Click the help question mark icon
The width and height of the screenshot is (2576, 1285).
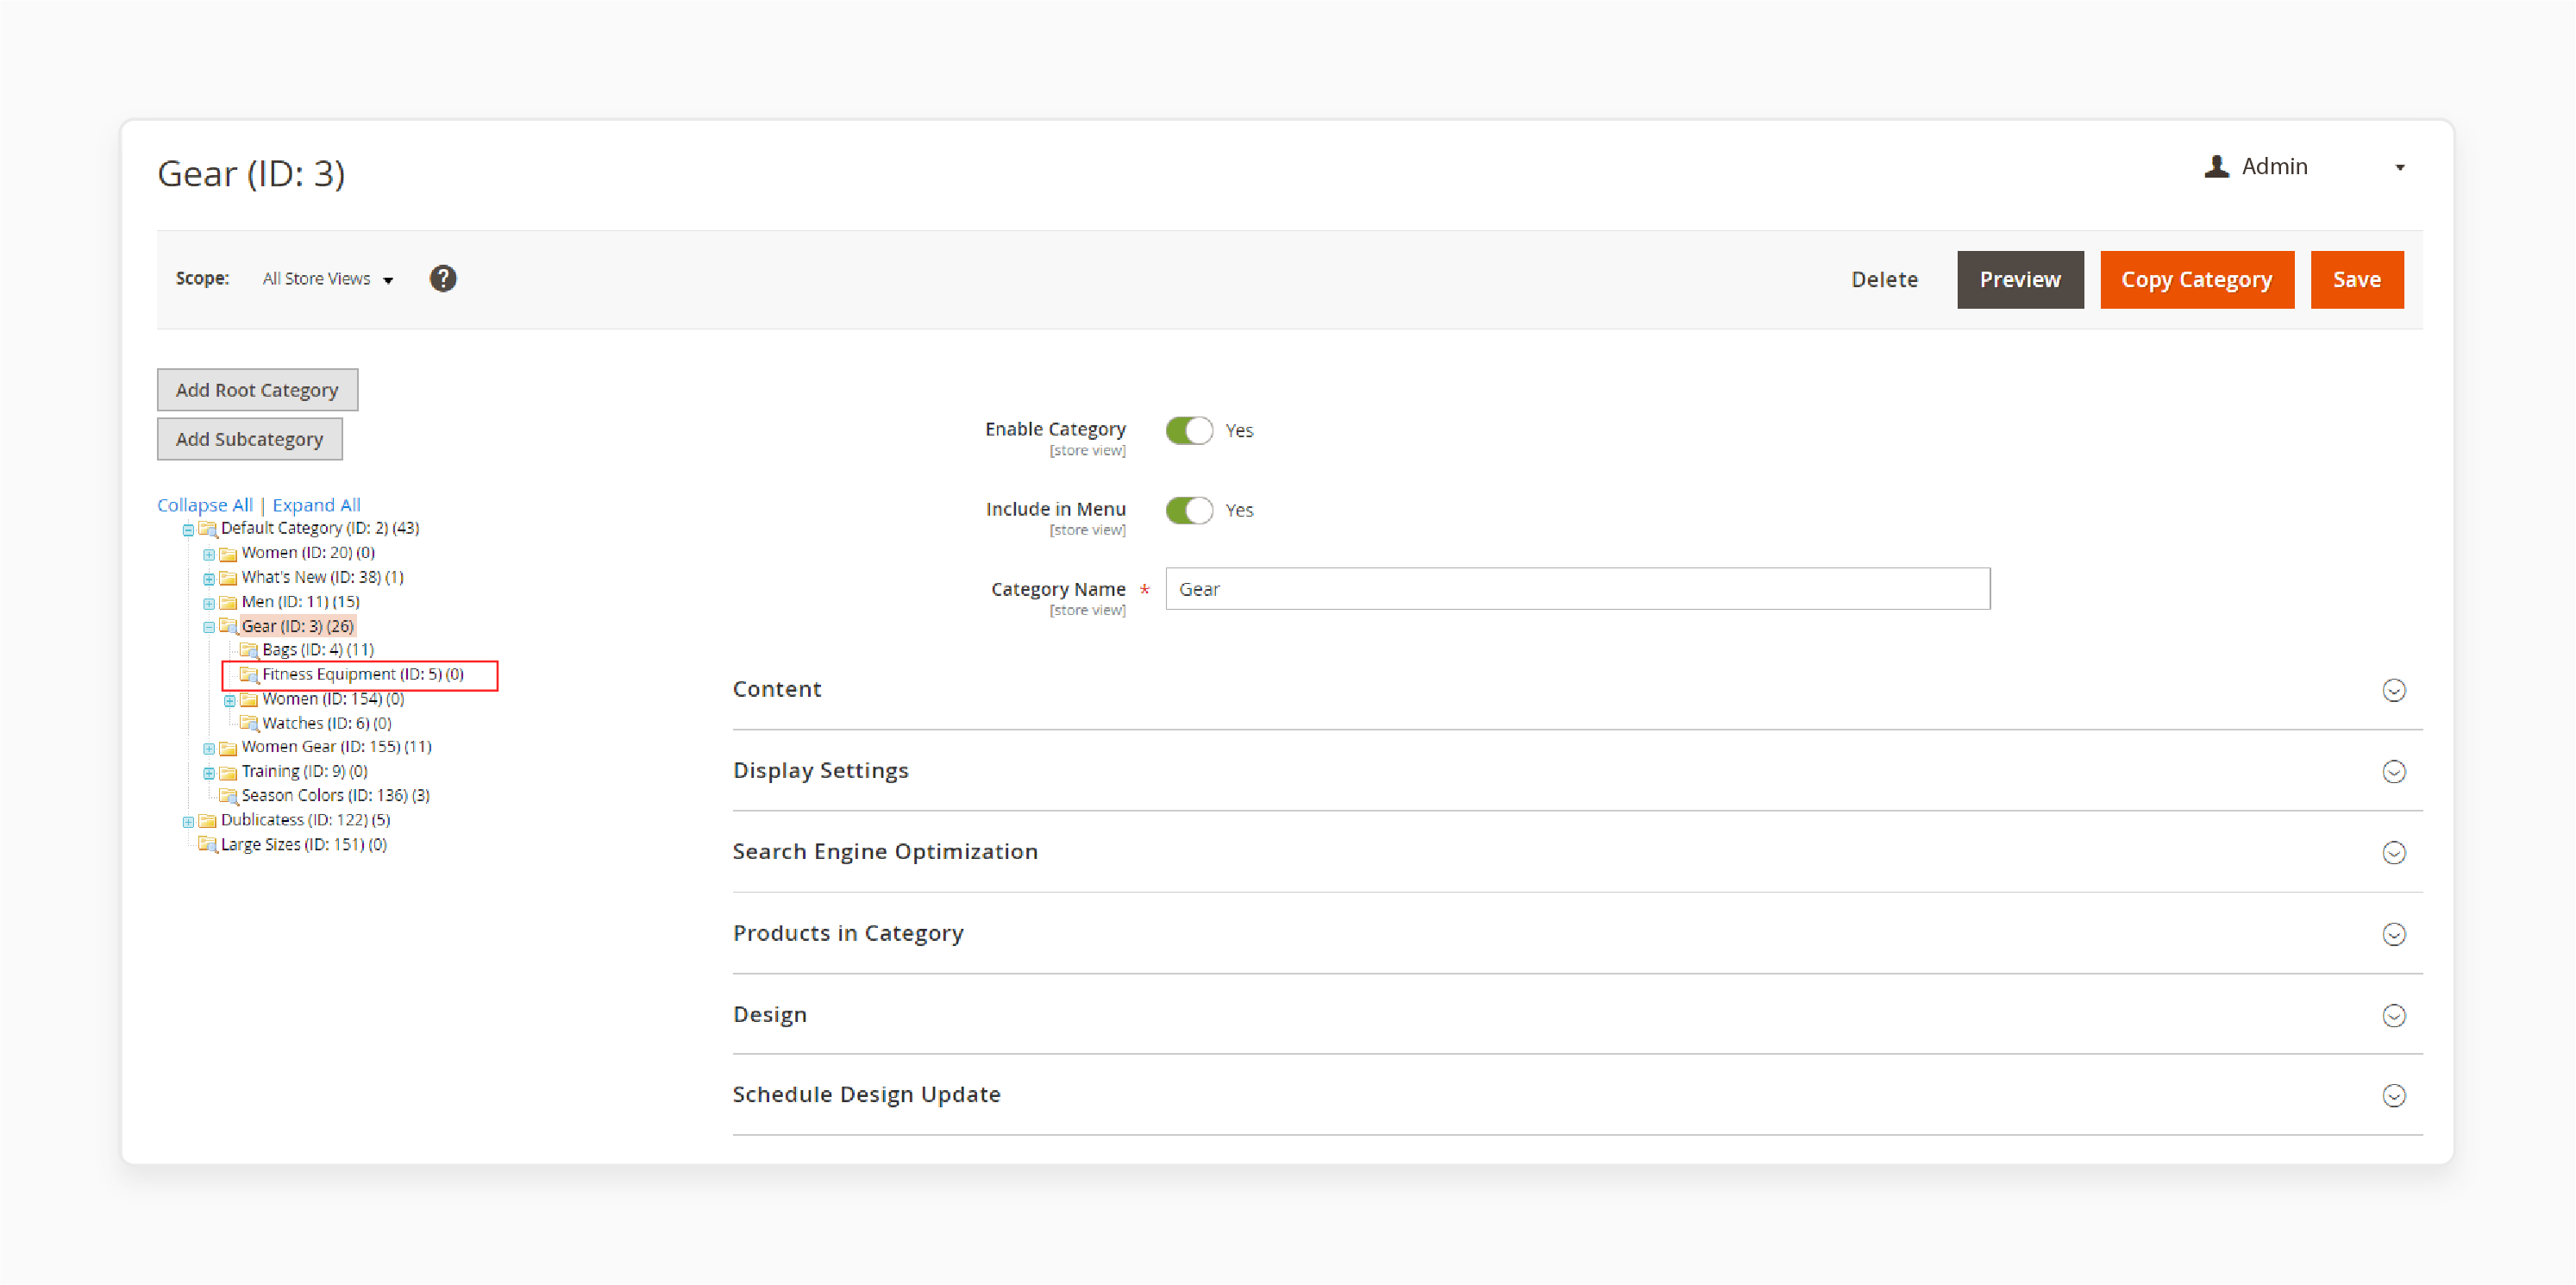443,279
